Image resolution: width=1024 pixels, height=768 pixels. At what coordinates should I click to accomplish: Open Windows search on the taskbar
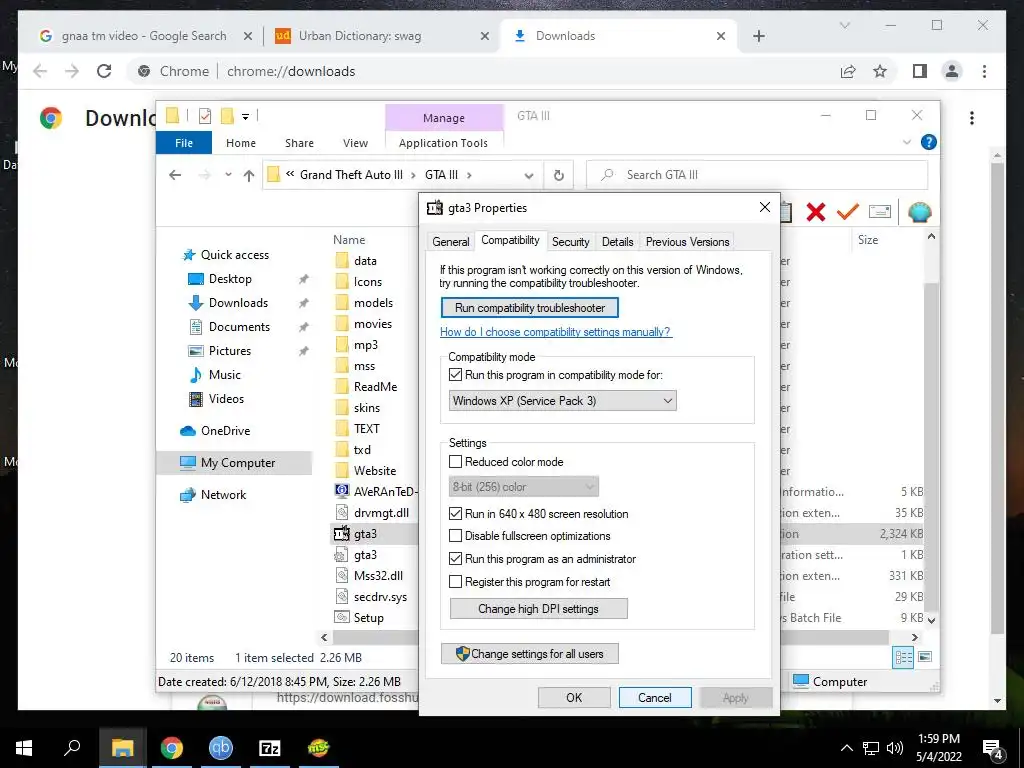pyautogui.click(x=72, y=747)
